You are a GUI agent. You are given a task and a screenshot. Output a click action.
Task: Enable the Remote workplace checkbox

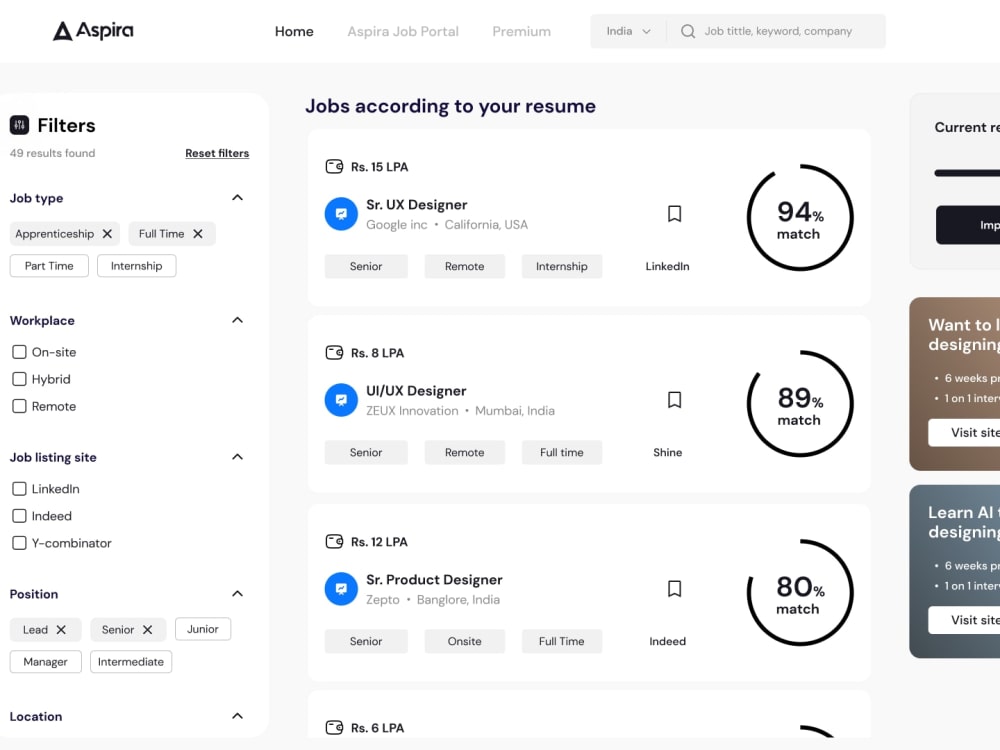click(19, 406)
